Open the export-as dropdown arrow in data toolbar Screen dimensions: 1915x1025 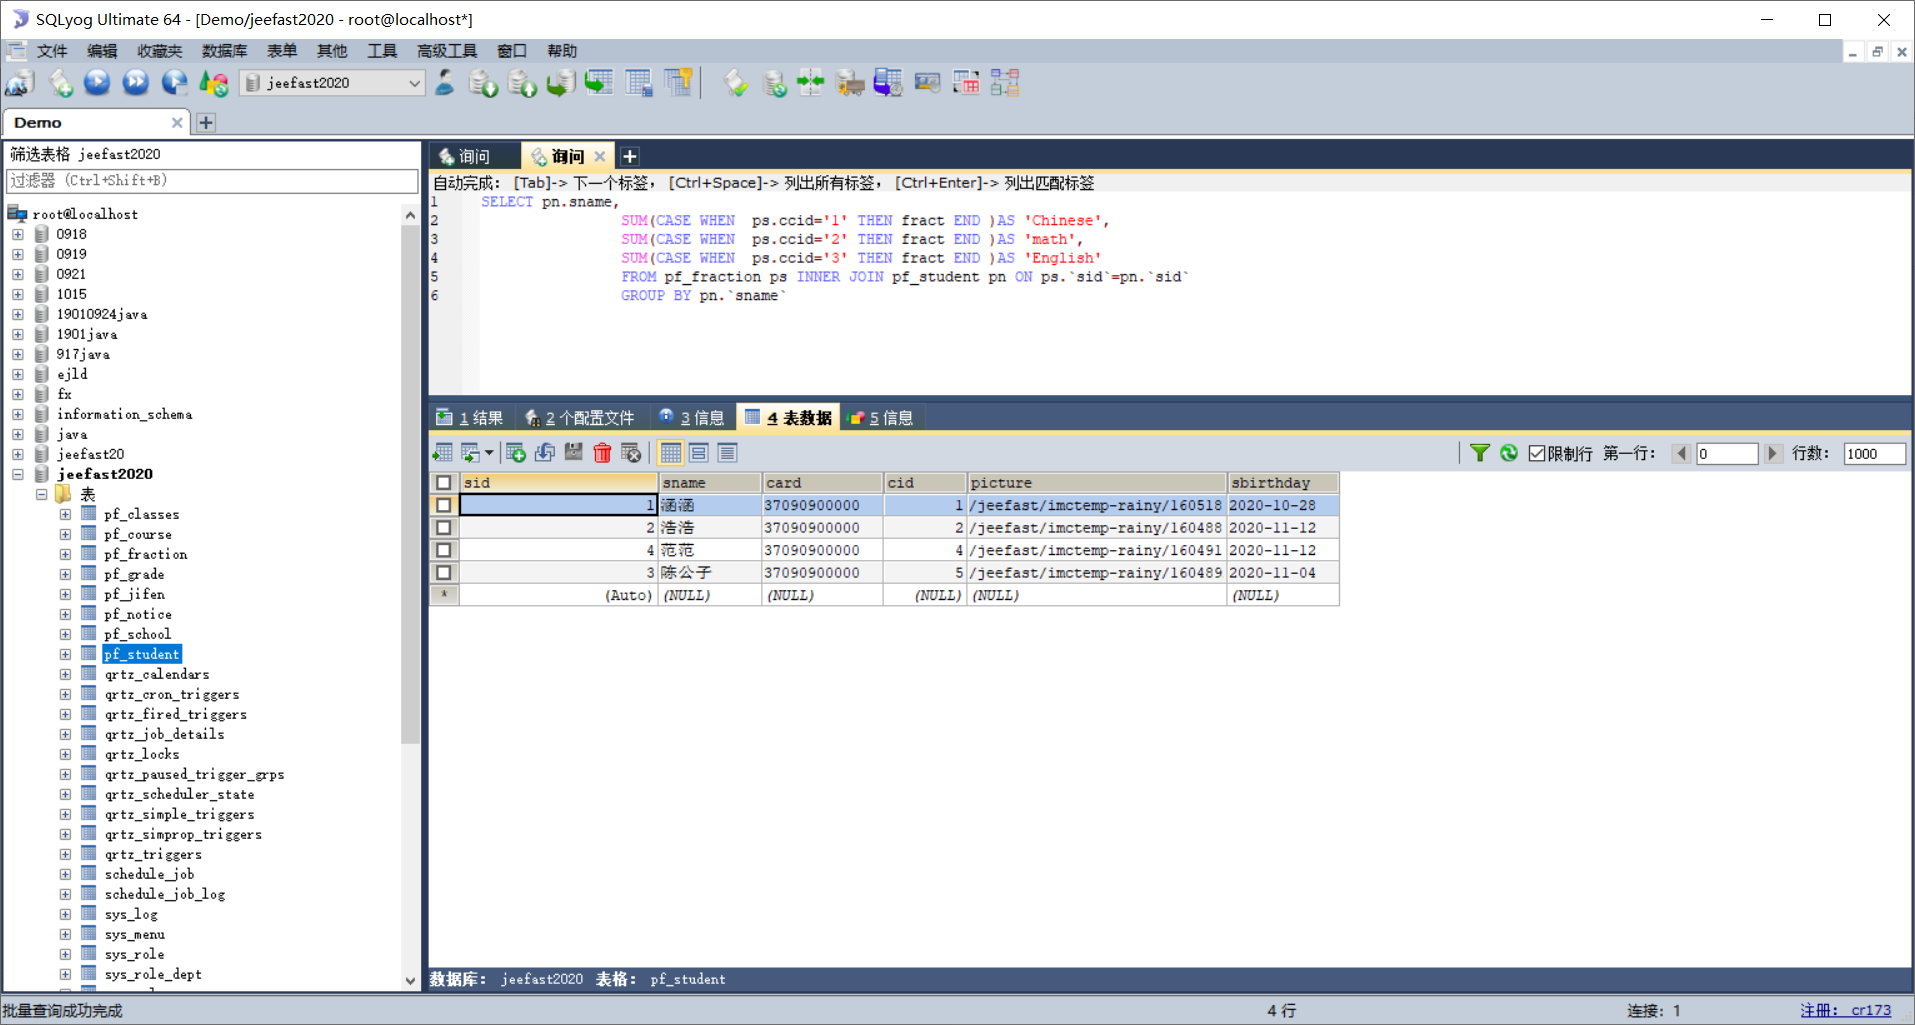tap(489, 453)
